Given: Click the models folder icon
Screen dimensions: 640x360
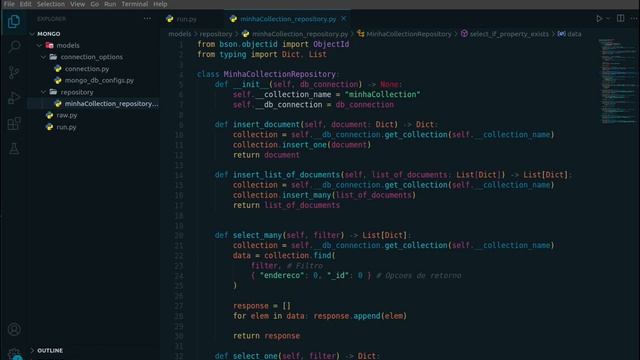Looking at the screenshot, I should coord(49,45).
